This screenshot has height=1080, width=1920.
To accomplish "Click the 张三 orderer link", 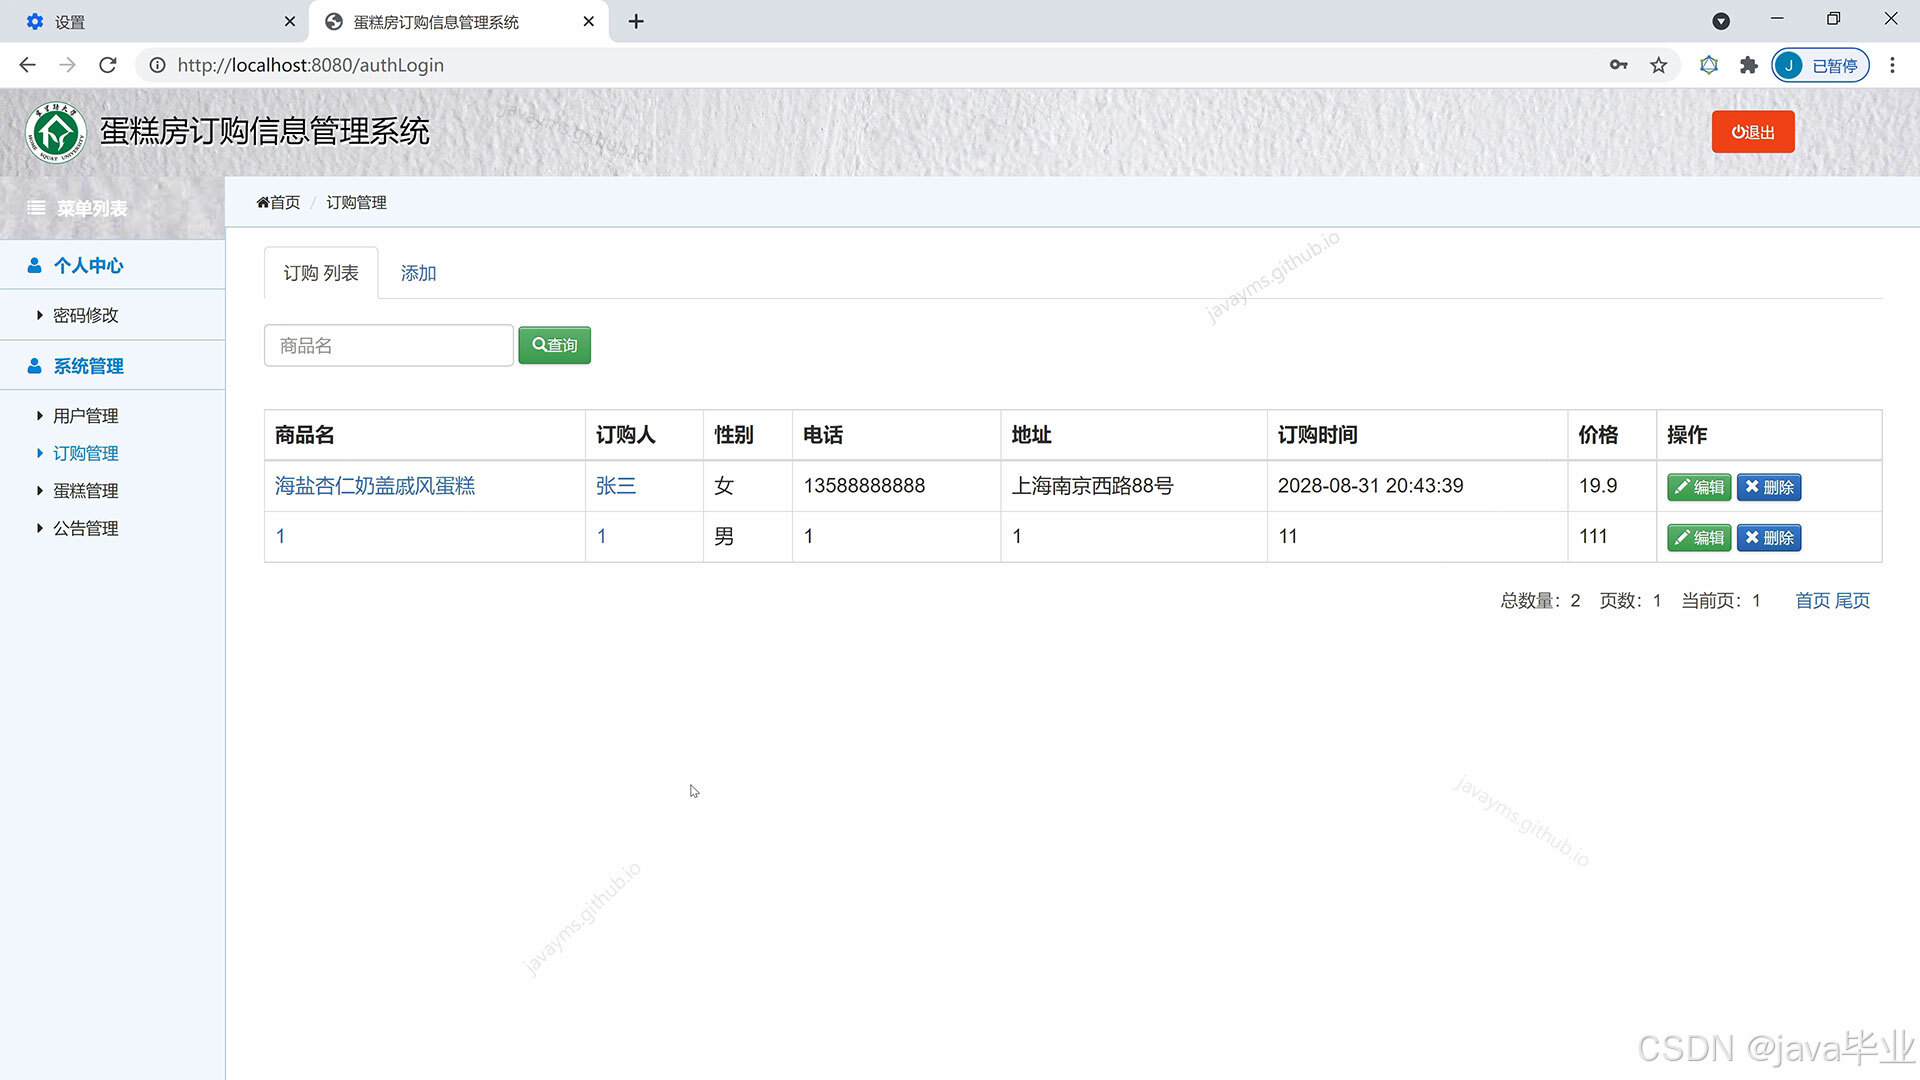I will point(616,486).
